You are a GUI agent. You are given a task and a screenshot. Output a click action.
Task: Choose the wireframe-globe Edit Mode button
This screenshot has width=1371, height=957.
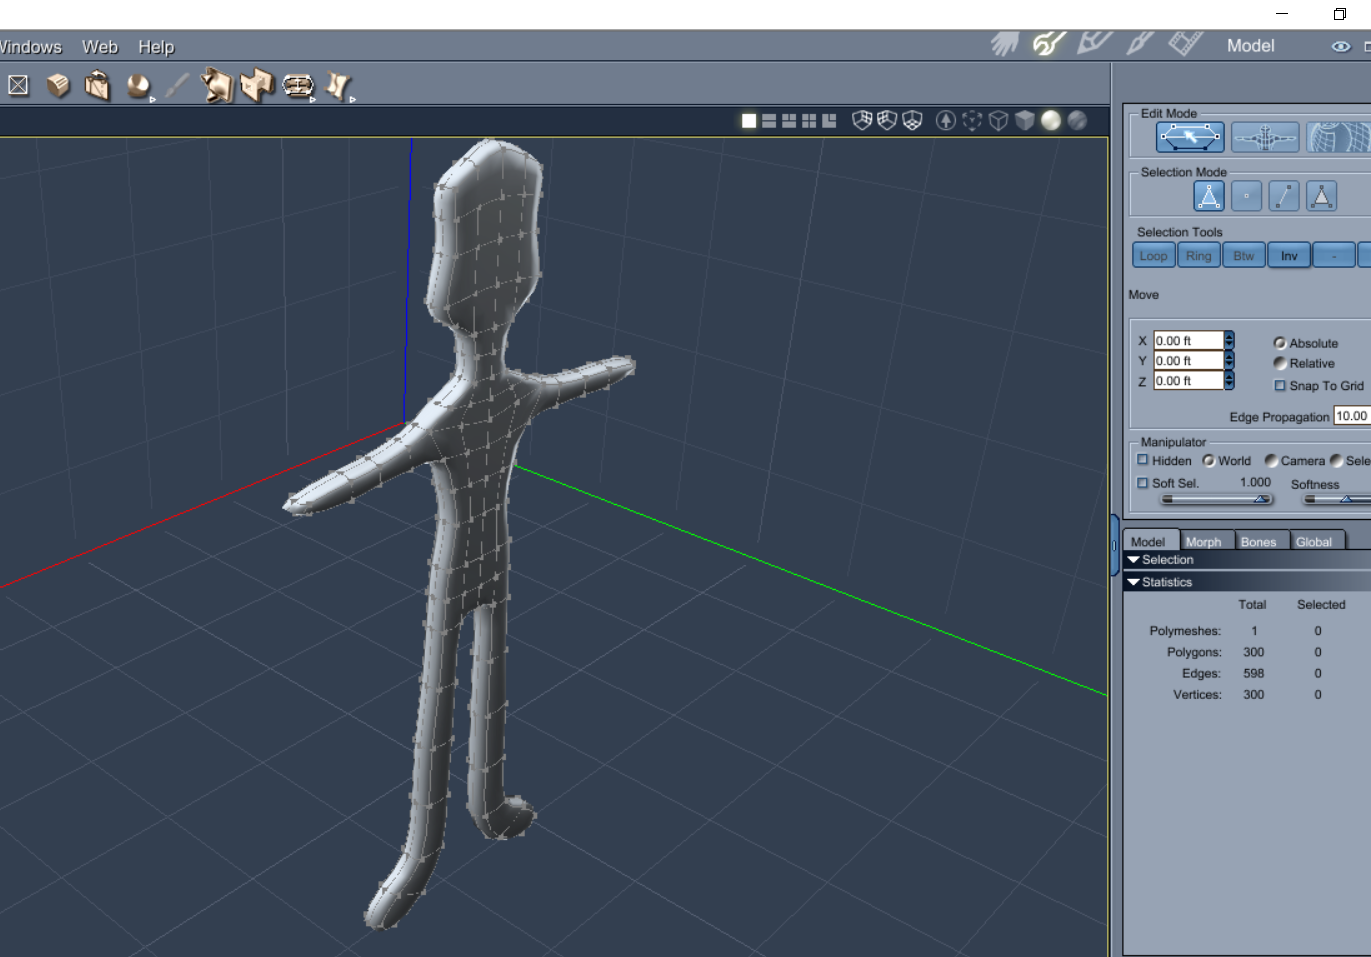pyautogui.click(x=1339, y=137)
